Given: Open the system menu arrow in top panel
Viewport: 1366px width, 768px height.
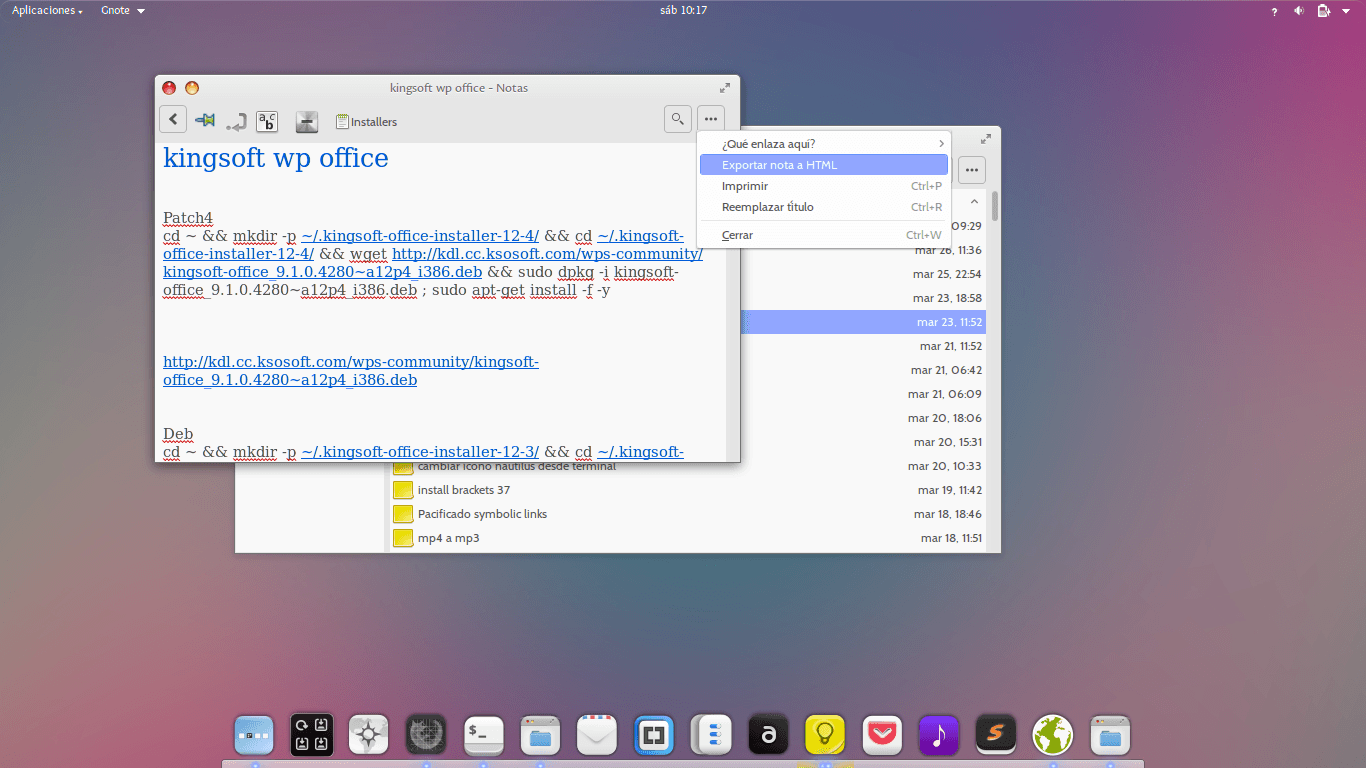Looking at the screenshot, I should pos(1347,11).
